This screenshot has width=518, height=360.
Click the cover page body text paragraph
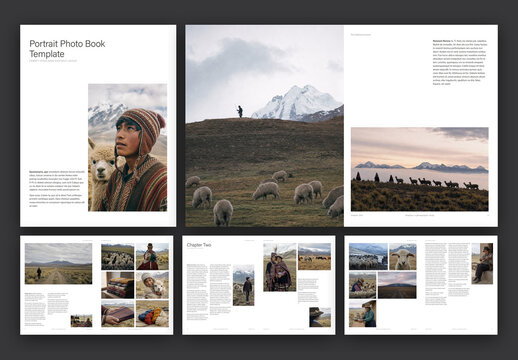point(57,189)
